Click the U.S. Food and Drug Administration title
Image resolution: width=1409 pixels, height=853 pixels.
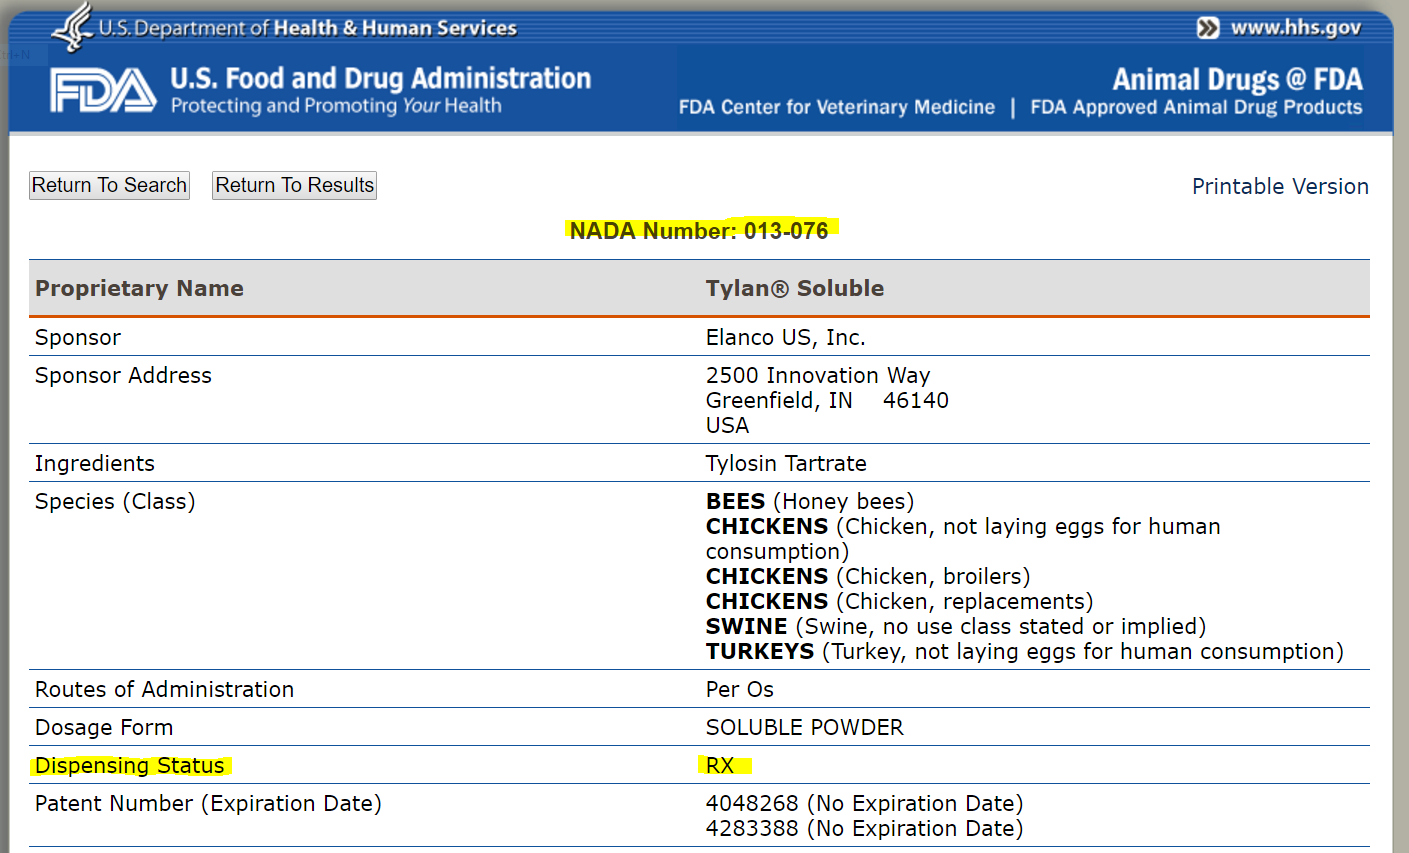tap(380, 79)
